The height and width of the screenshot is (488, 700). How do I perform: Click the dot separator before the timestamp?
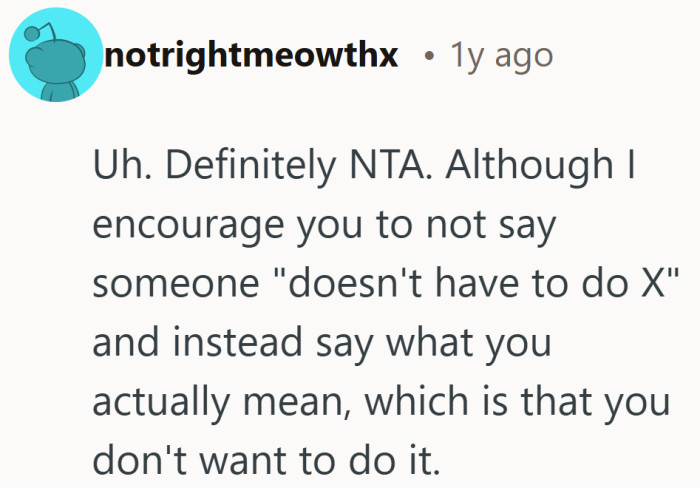click(x=428, y=57)
